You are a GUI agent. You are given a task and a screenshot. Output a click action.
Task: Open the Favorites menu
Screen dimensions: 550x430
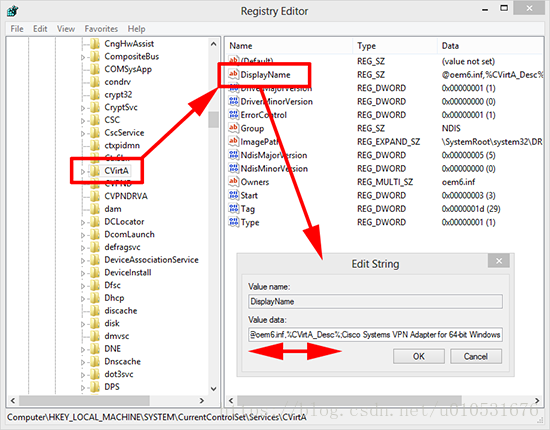(x=101, y=29)
